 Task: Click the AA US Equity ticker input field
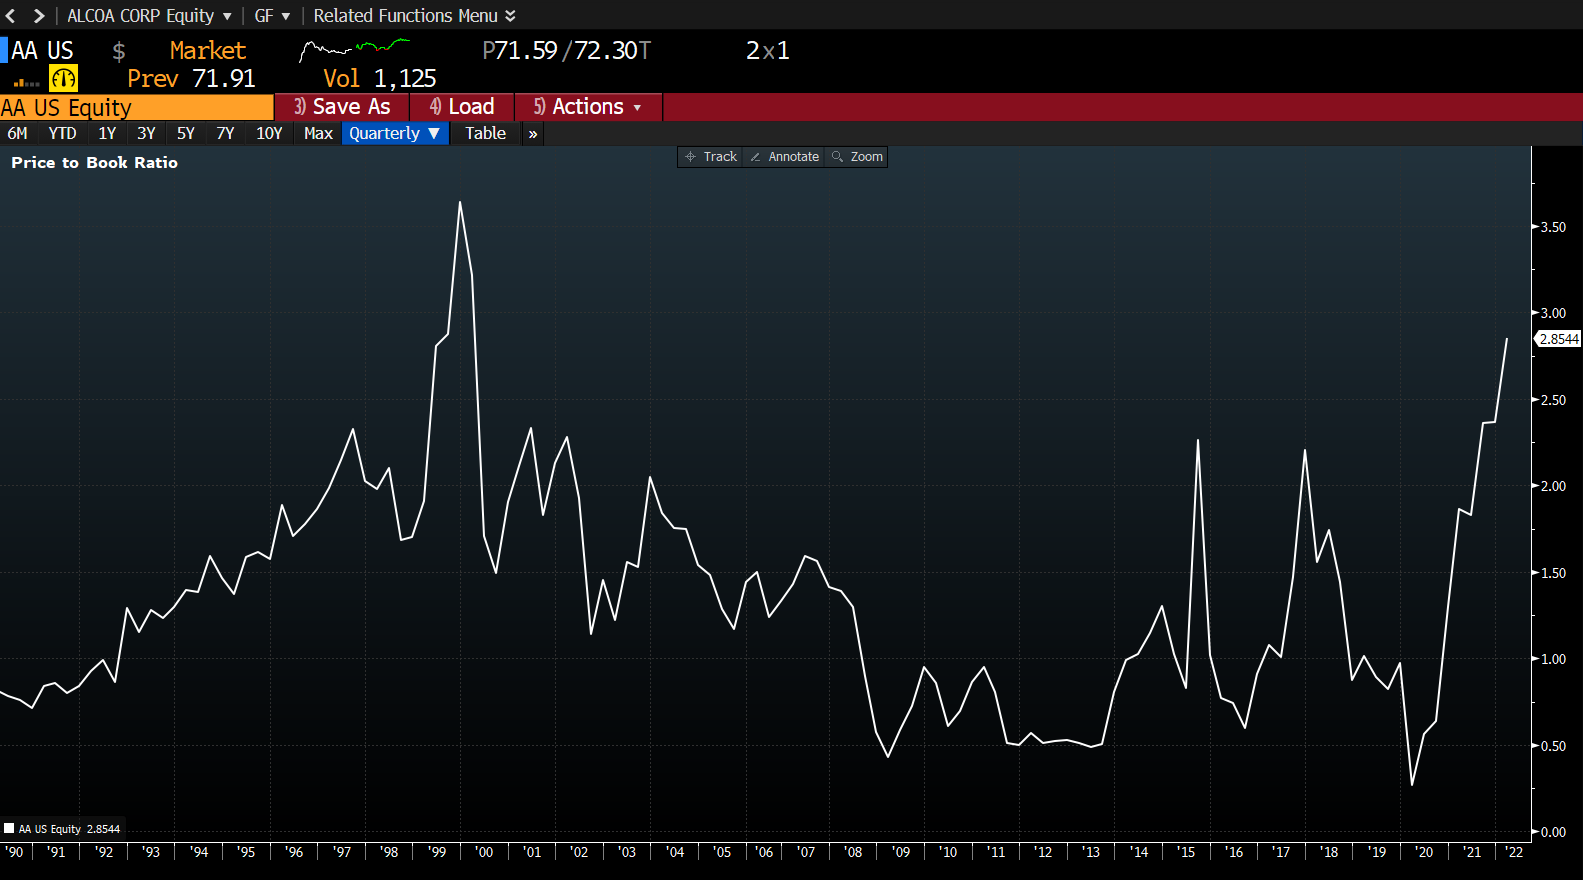click(136, 107)
